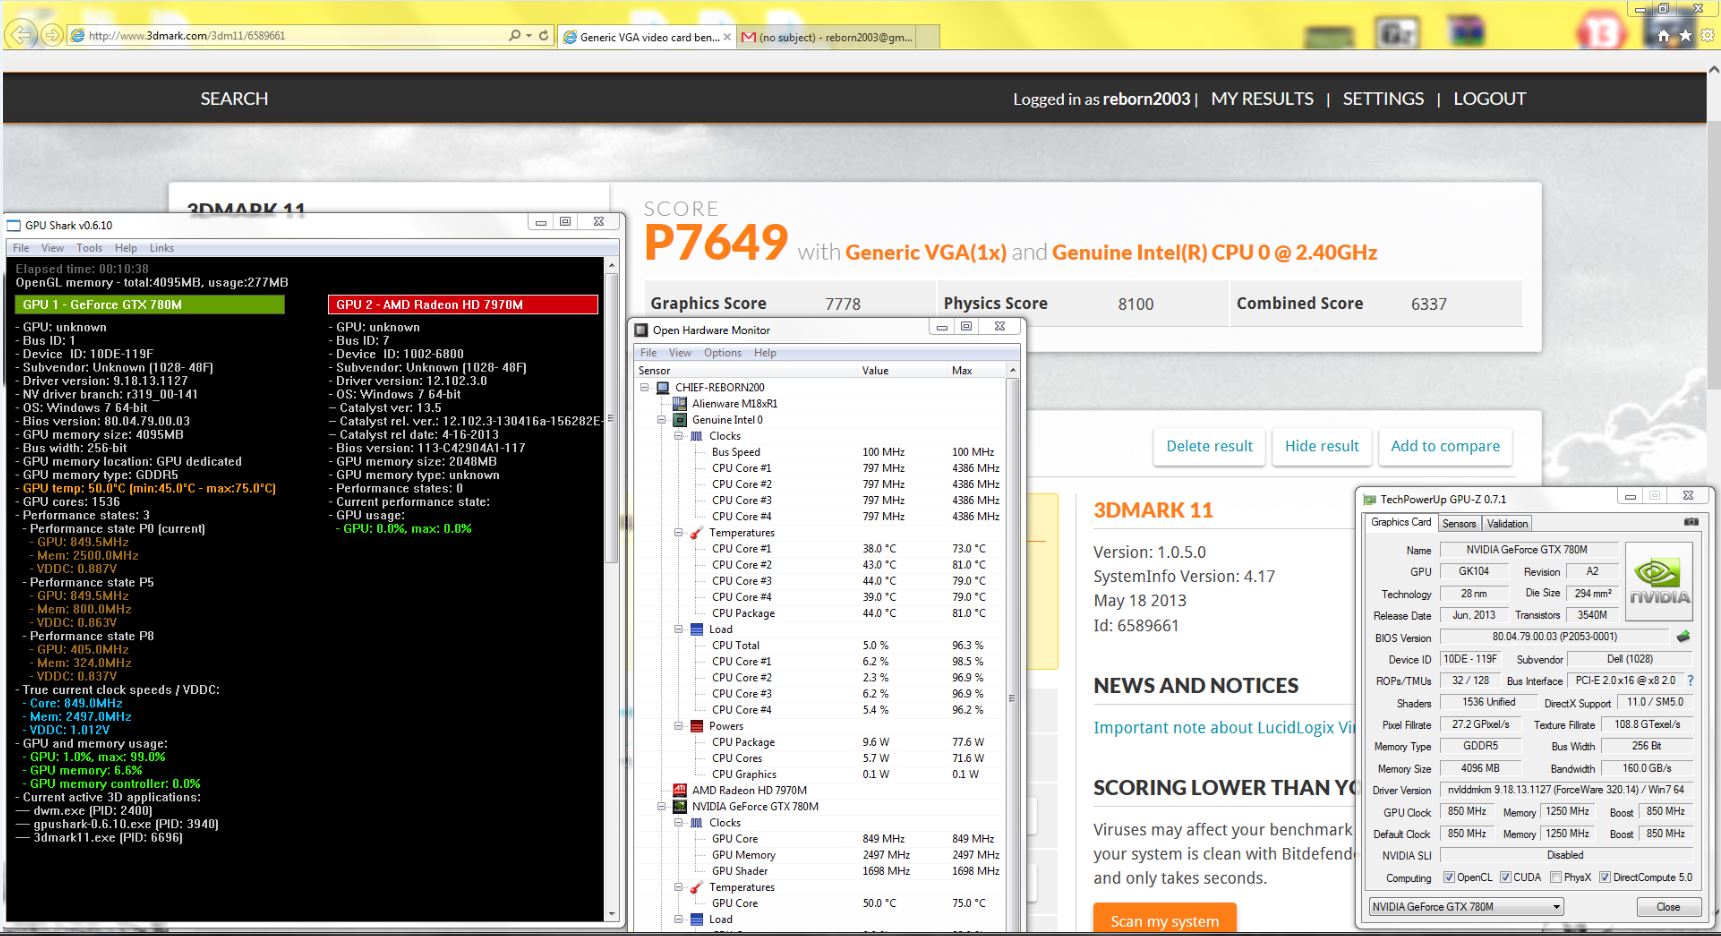Click the GPU Shark scroll-down arrow
Image resolution: width=1721 pixels, height=936 pixels.
(x=612, y=914)
